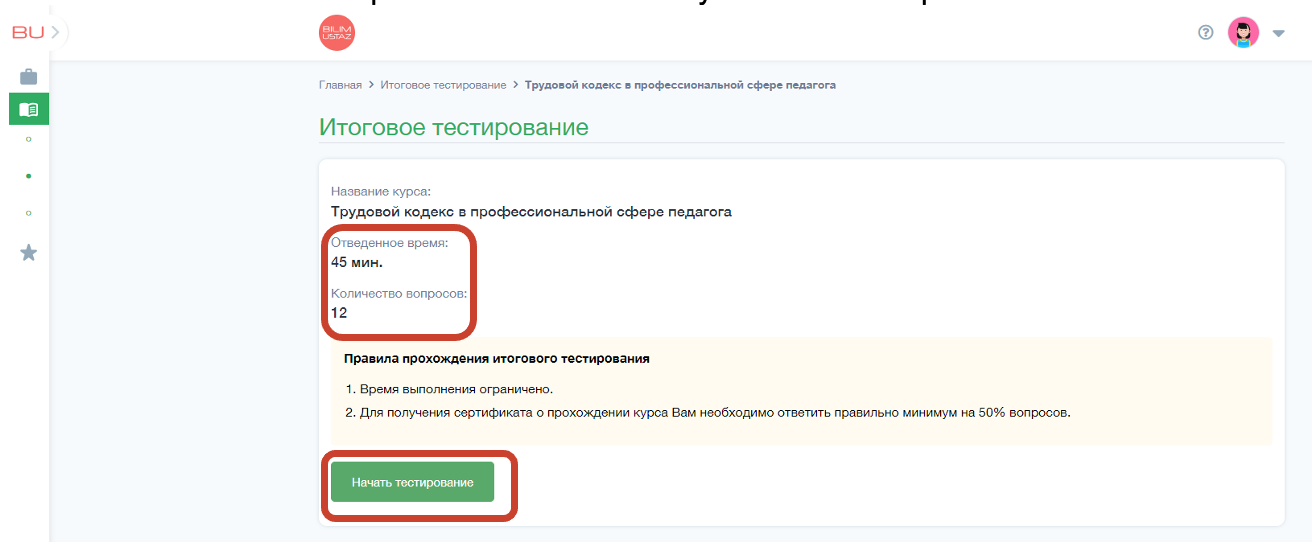Click the Трудовой кодекс breadcrumb item
This screenshot has width=1316, height=547.
[x=680, y=85]
